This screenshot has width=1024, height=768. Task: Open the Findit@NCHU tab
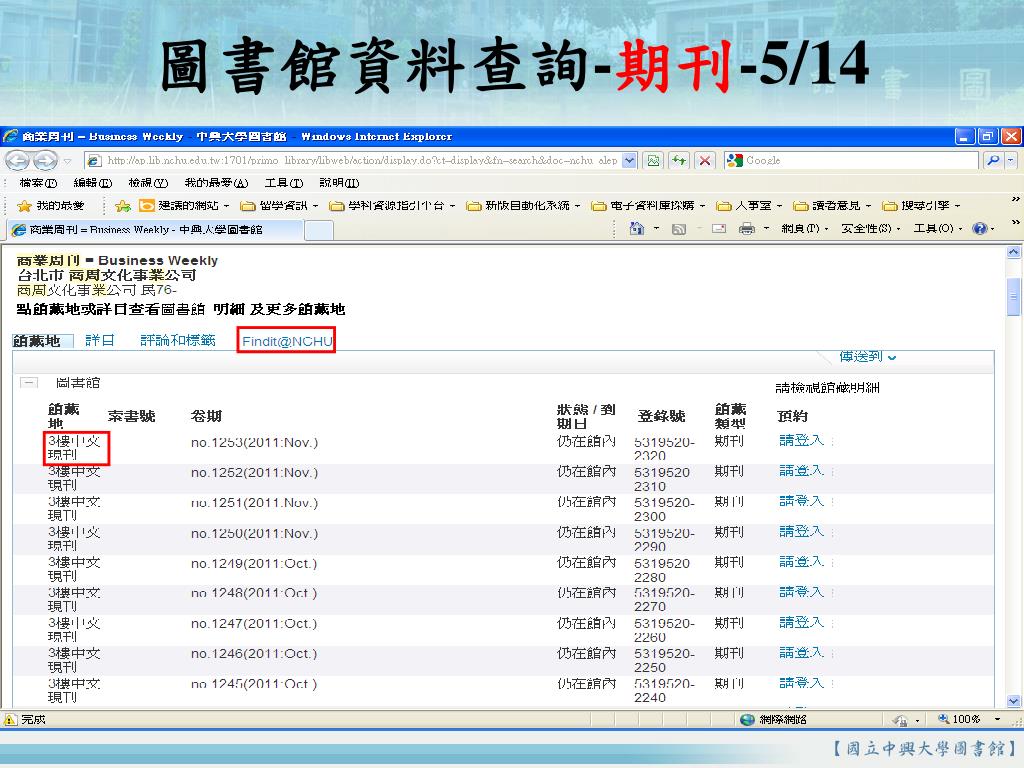click(287, 341)
